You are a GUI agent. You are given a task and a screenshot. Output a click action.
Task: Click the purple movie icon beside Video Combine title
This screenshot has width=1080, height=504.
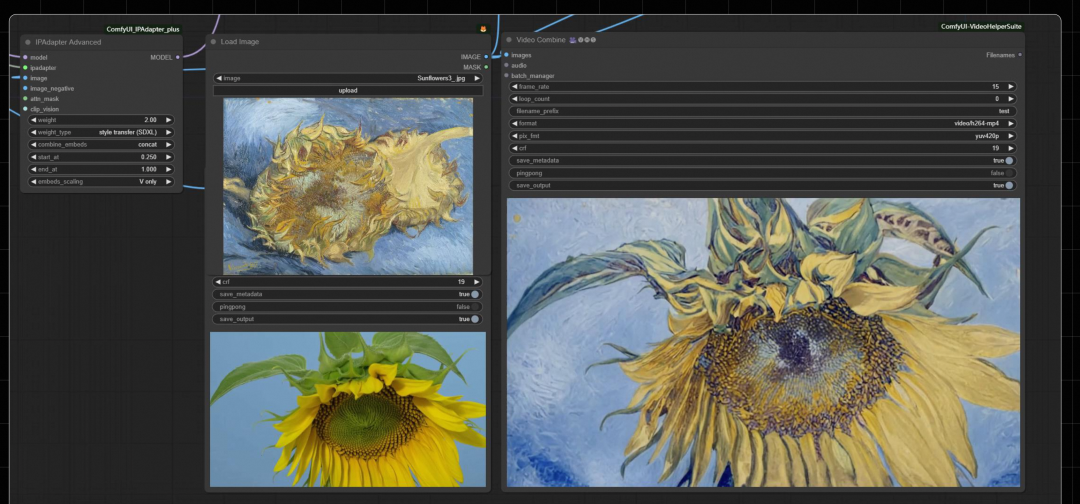[572, 40]
